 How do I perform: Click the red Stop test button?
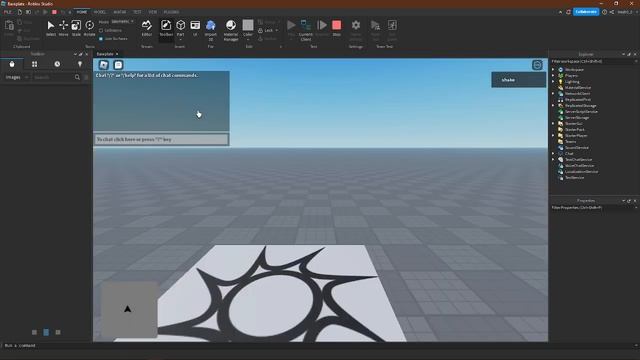point(336,28)
